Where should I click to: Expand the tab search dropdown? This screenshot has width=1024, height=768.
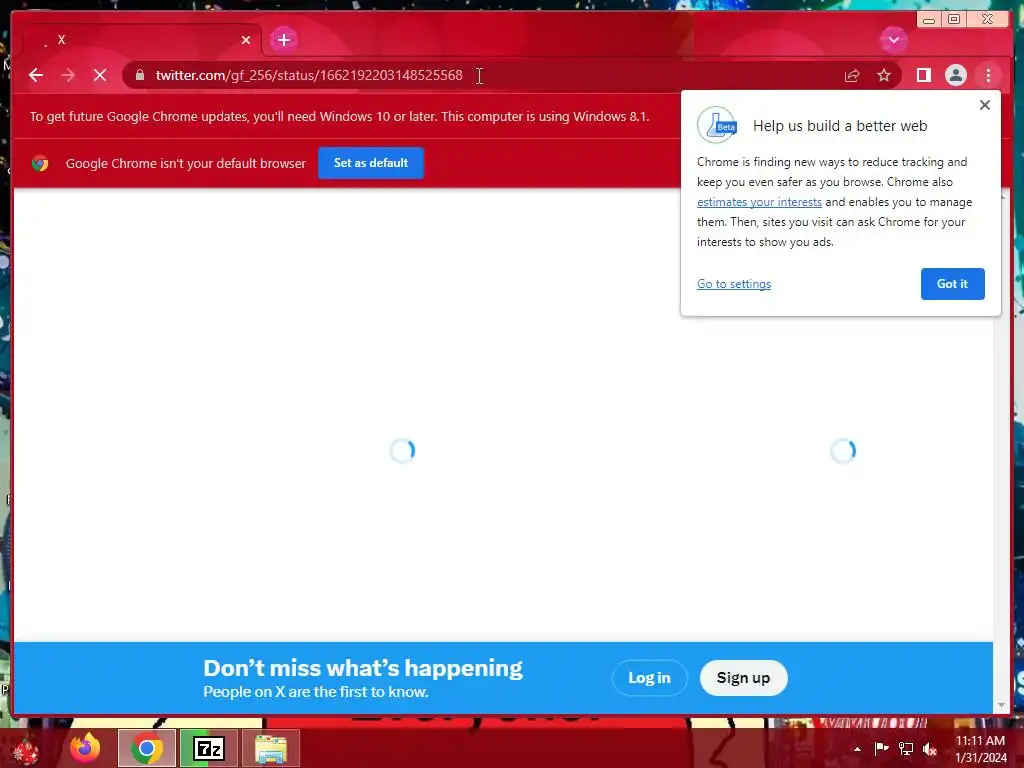point(893,40)
